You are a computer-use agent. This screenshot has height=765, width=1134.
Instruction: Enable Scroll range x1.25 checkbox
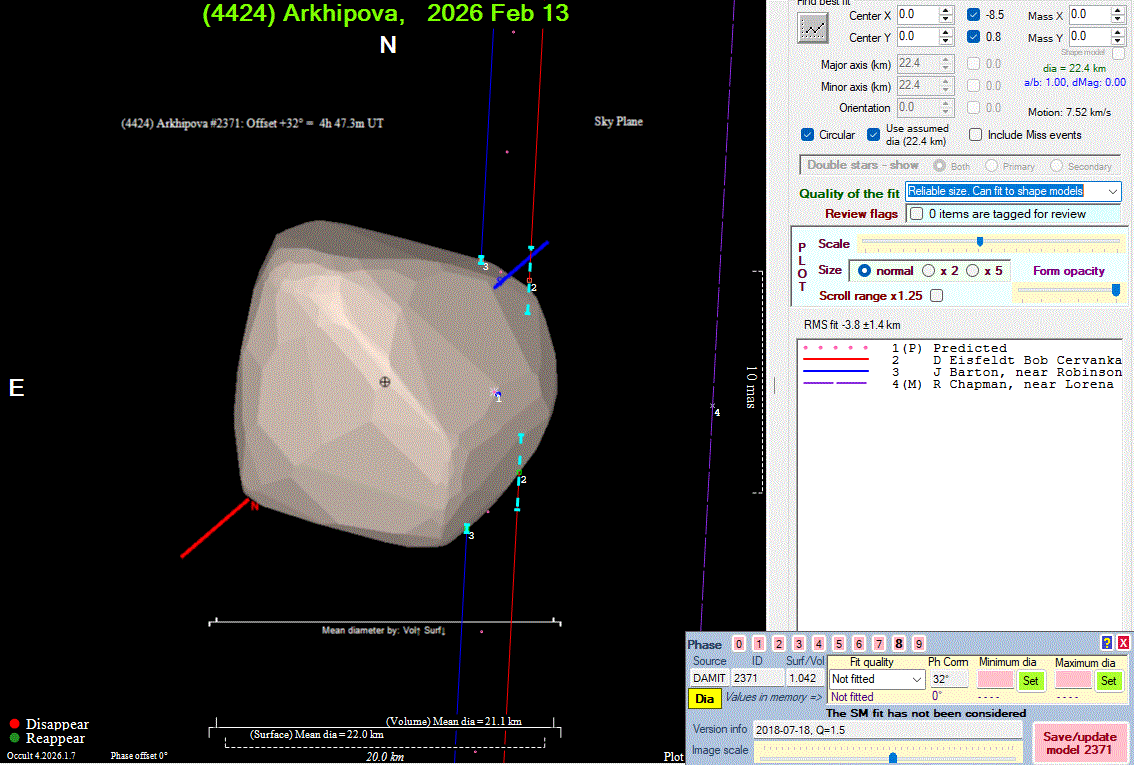click(936, 296)
